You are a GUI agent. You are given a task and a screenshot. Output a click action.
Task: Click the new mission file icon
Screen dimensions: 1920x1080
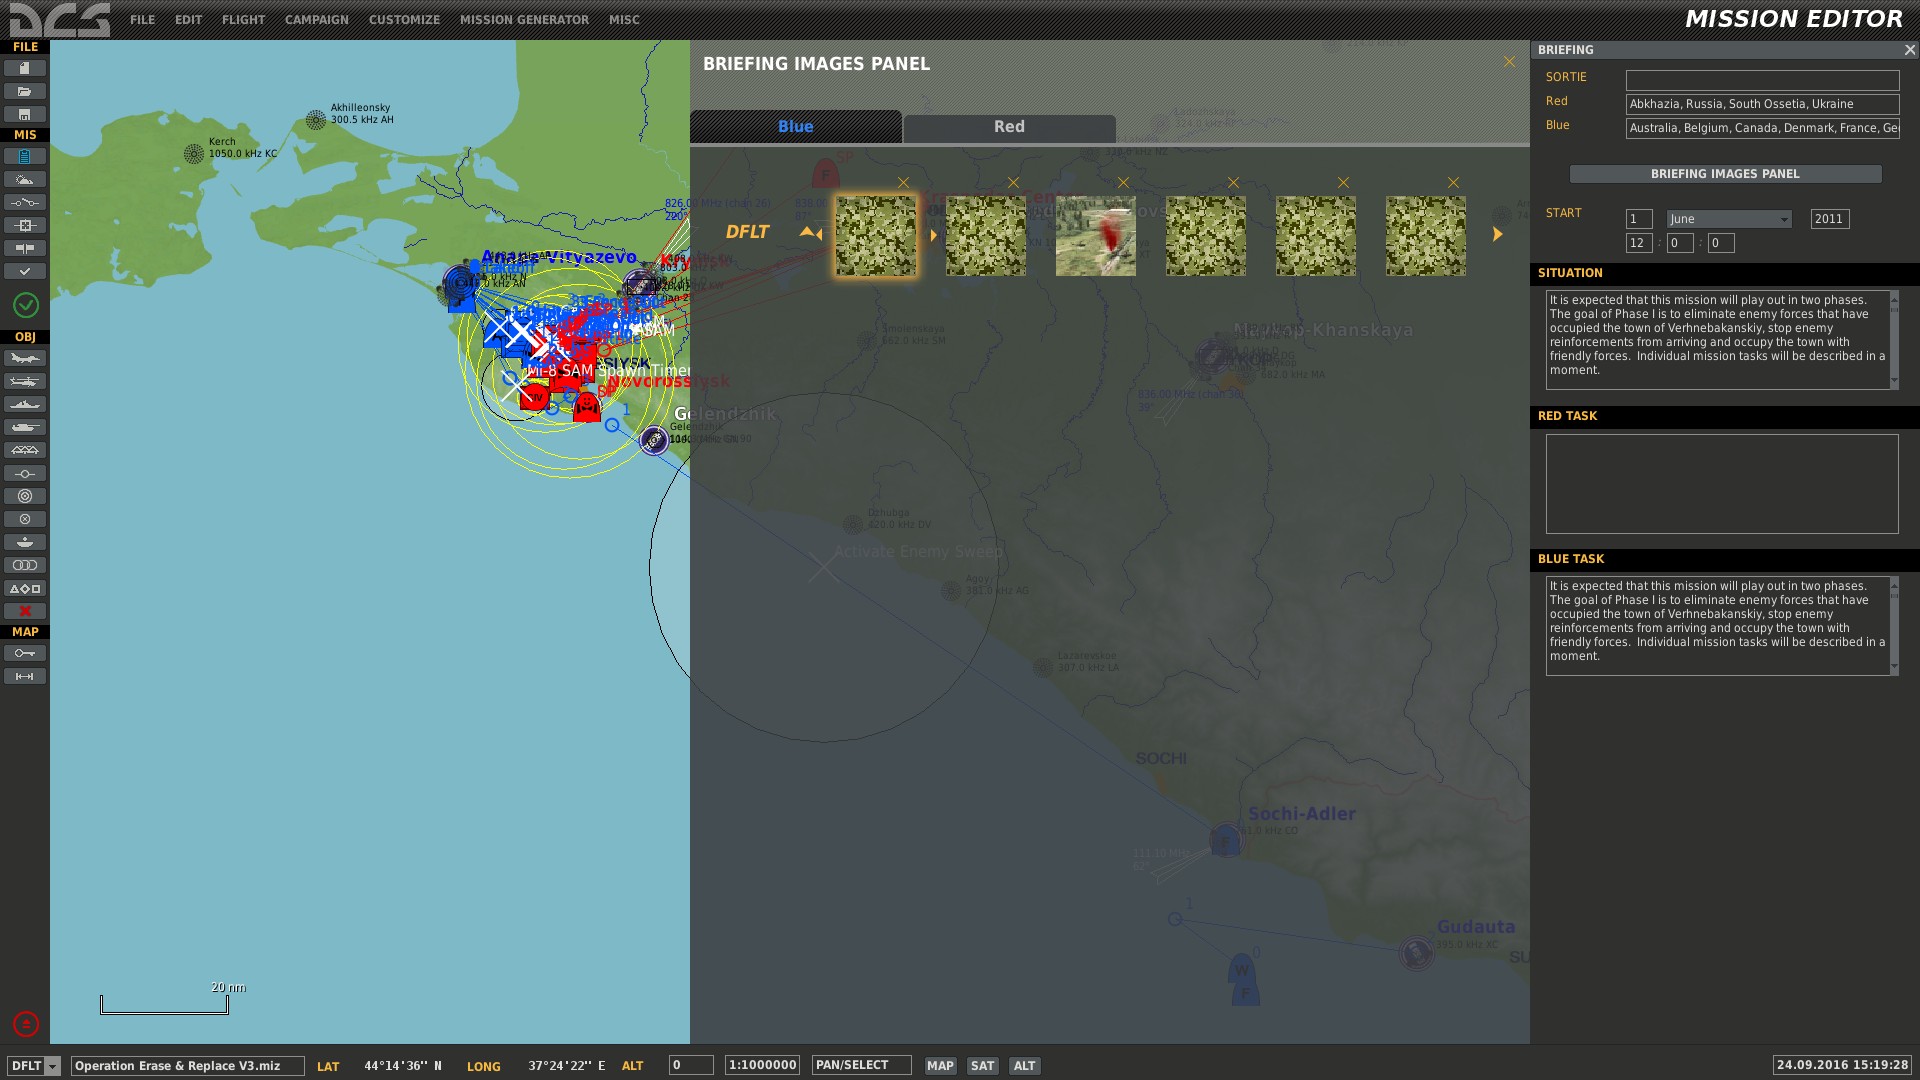click(25, 68)
